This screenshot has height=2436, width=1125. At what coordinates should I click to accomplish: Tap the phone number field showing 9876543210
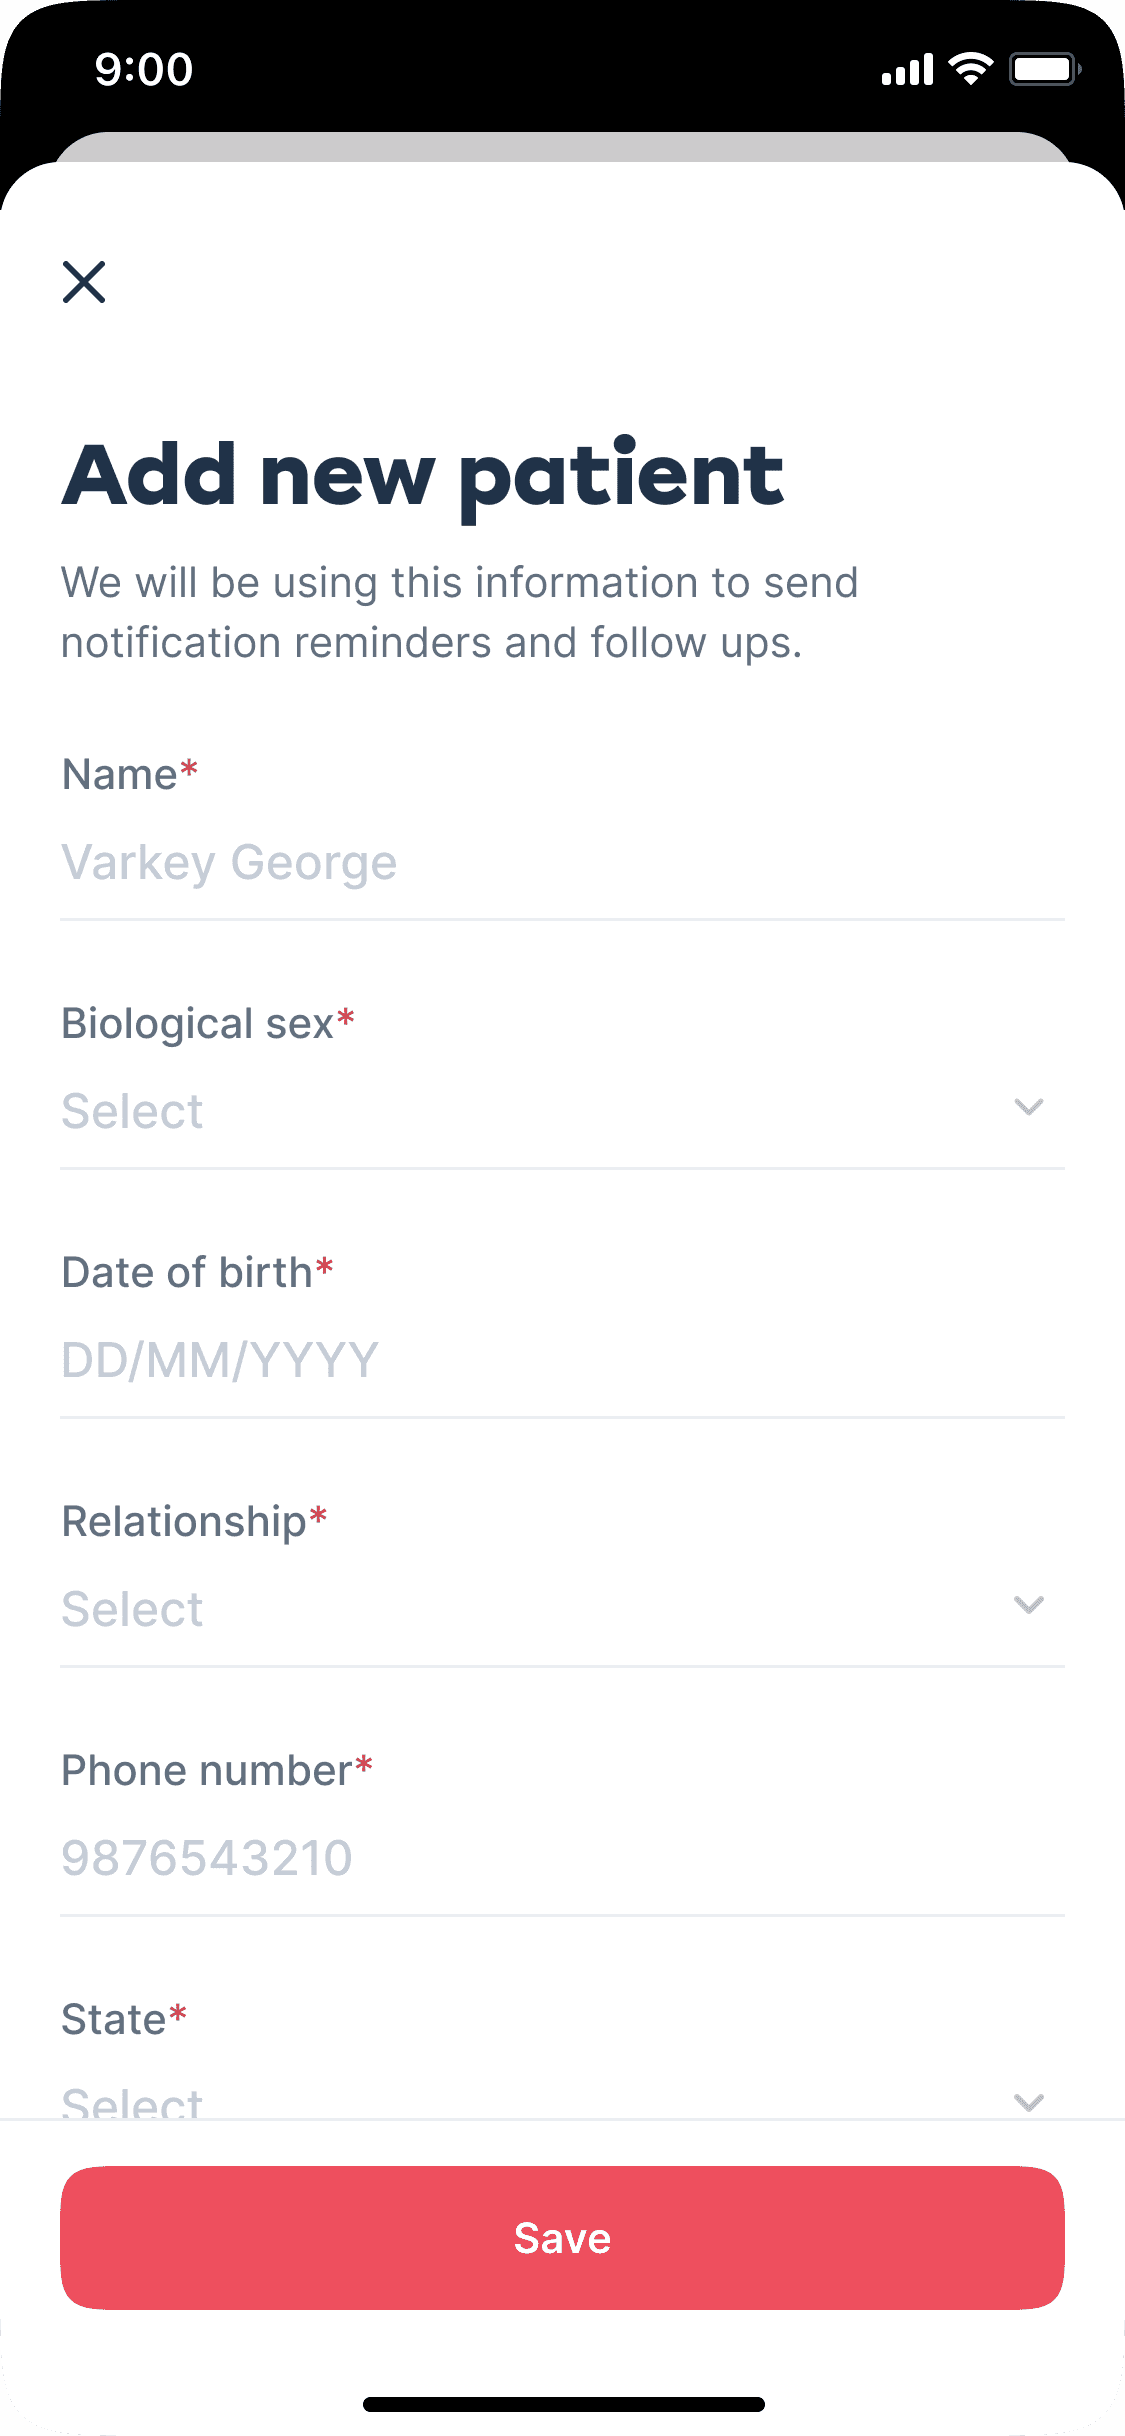coord(561,1859)
